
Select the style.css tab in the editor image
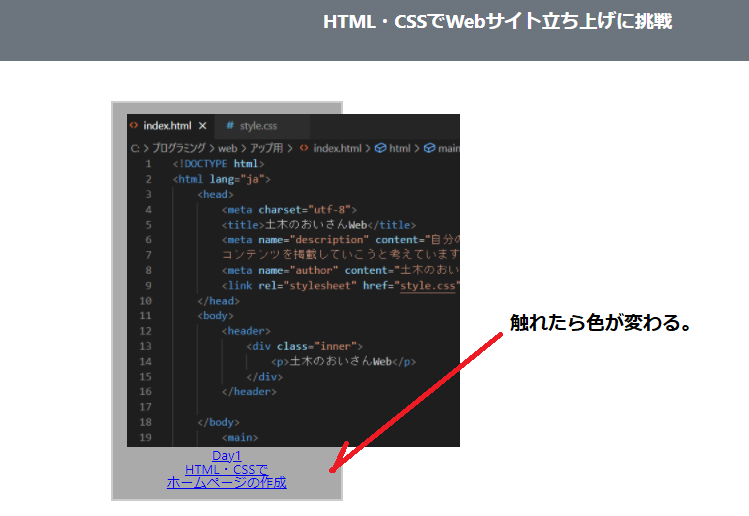[x=262, y=126]
